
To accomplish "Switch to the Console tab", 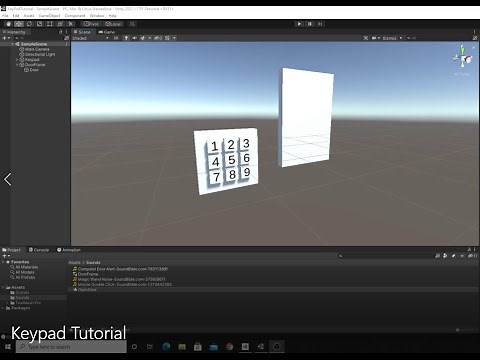I will (x=39, y=250).
